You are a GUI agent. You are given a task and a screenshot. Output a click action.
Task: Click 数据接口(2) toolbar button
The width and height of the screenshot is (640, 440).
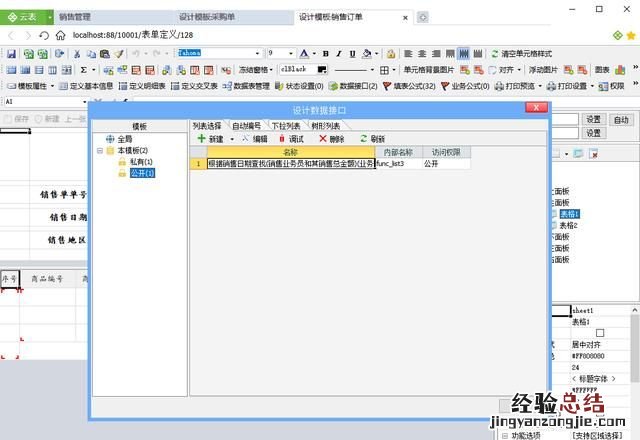(x=353, y=86)
